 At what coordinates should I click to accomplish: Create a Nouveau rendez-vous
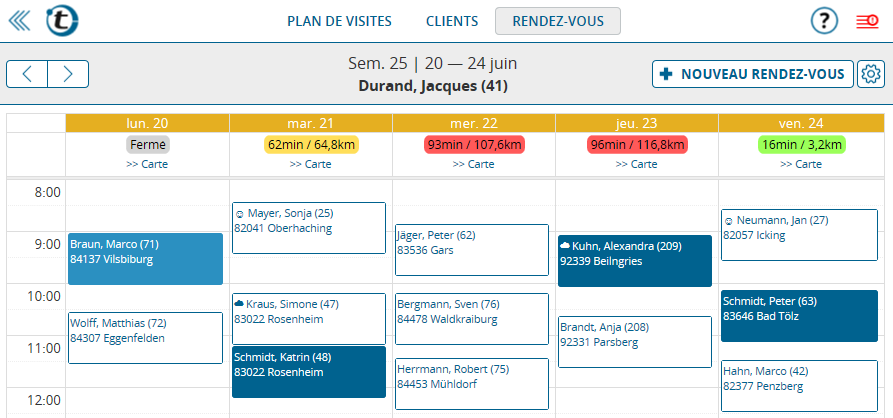click(x=752, y=74)
